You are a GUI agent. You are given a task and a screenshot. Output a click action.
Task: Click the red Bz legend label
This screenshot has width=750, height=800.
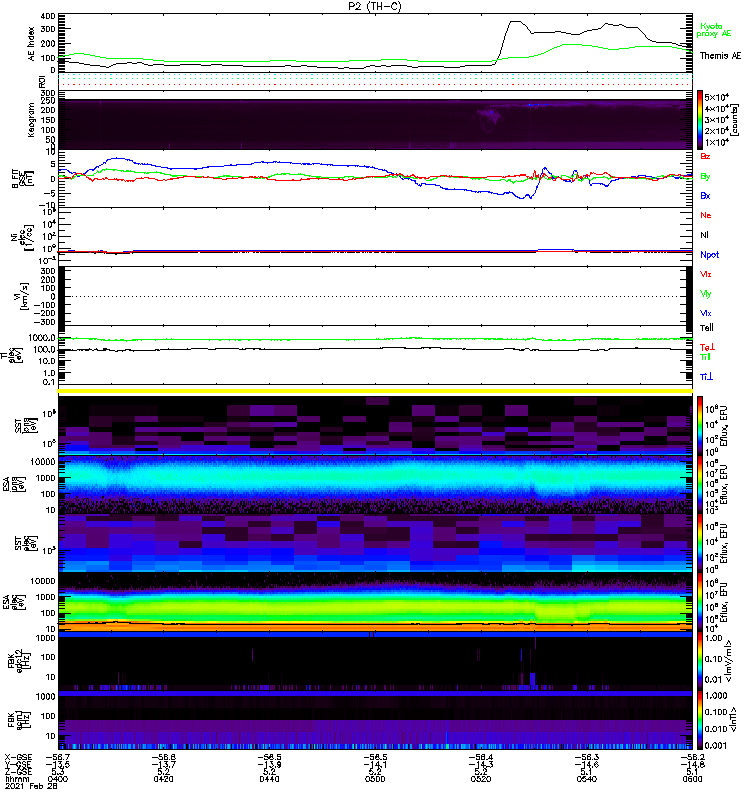(706, 156)
